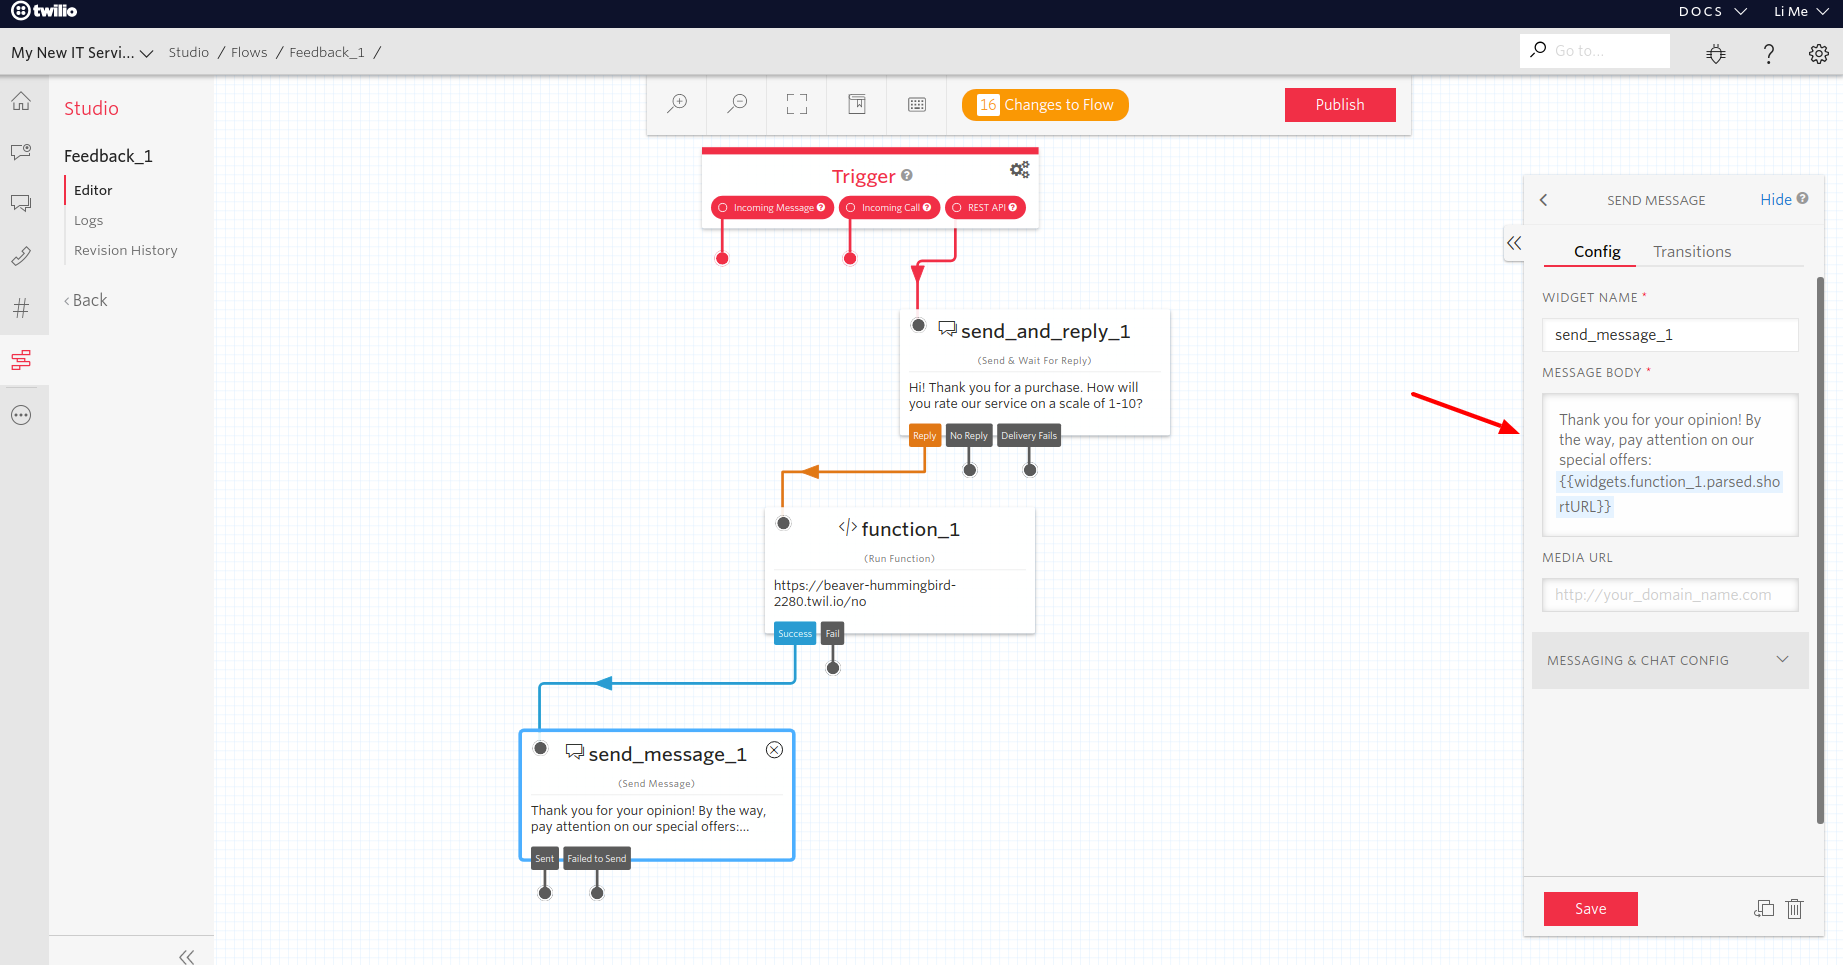
Task: Open the debugger bug icon
Action: (x=1716, y=53)
